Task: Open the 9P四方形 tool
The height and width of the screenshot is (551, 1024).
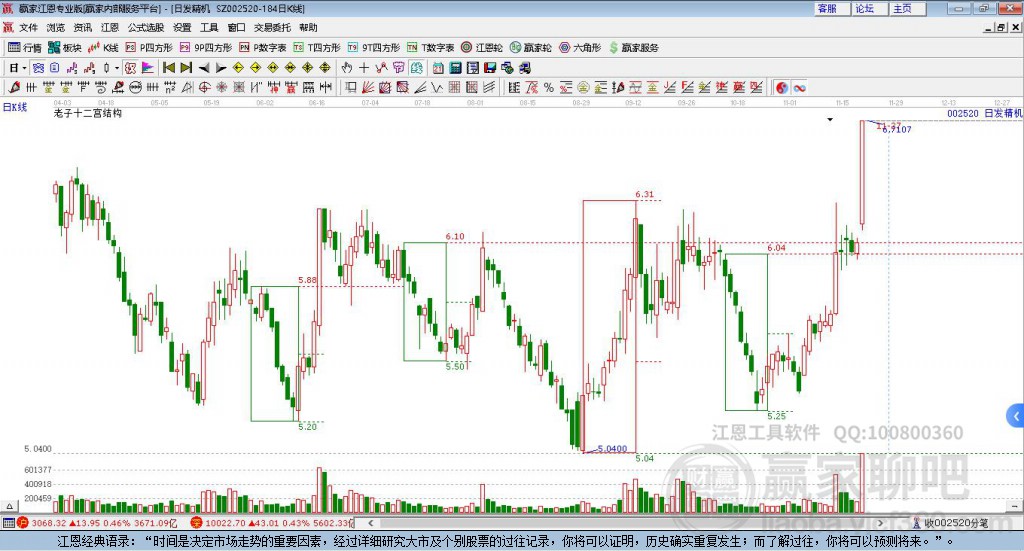Action: point(206,48)
